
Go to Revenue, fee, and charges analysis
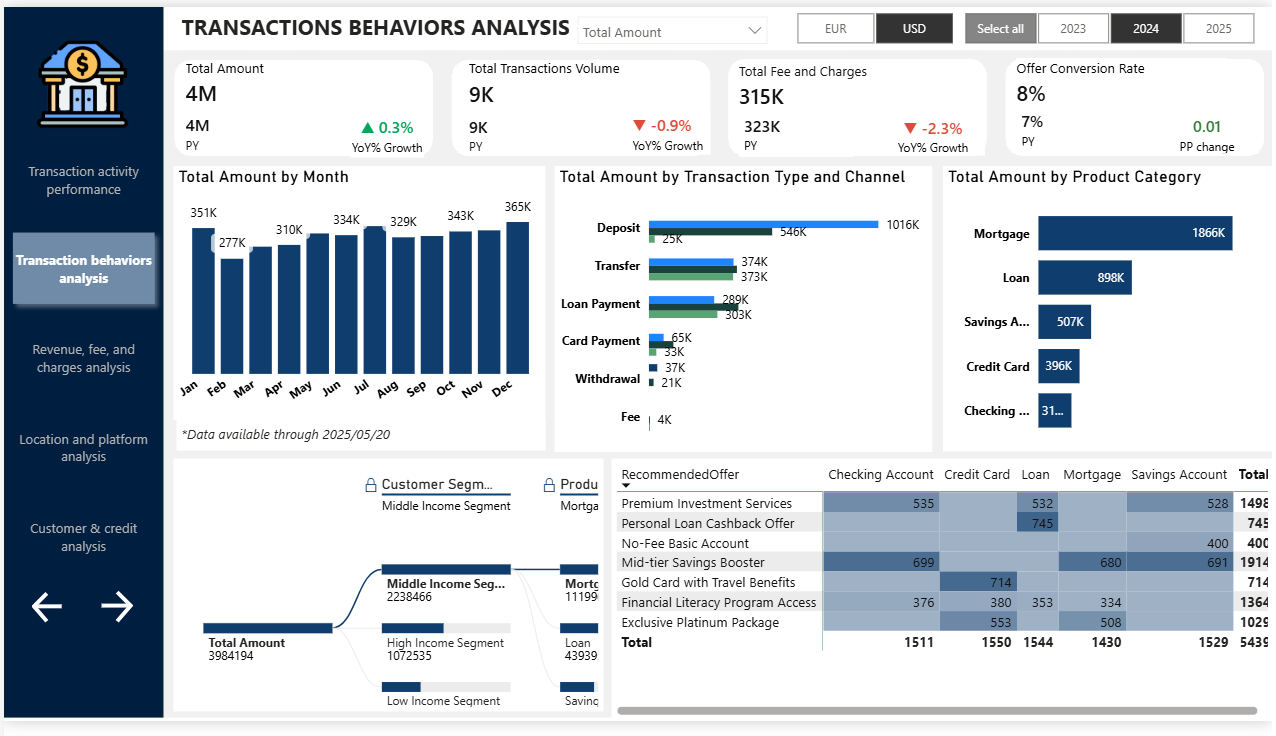[x=83, y=359]
